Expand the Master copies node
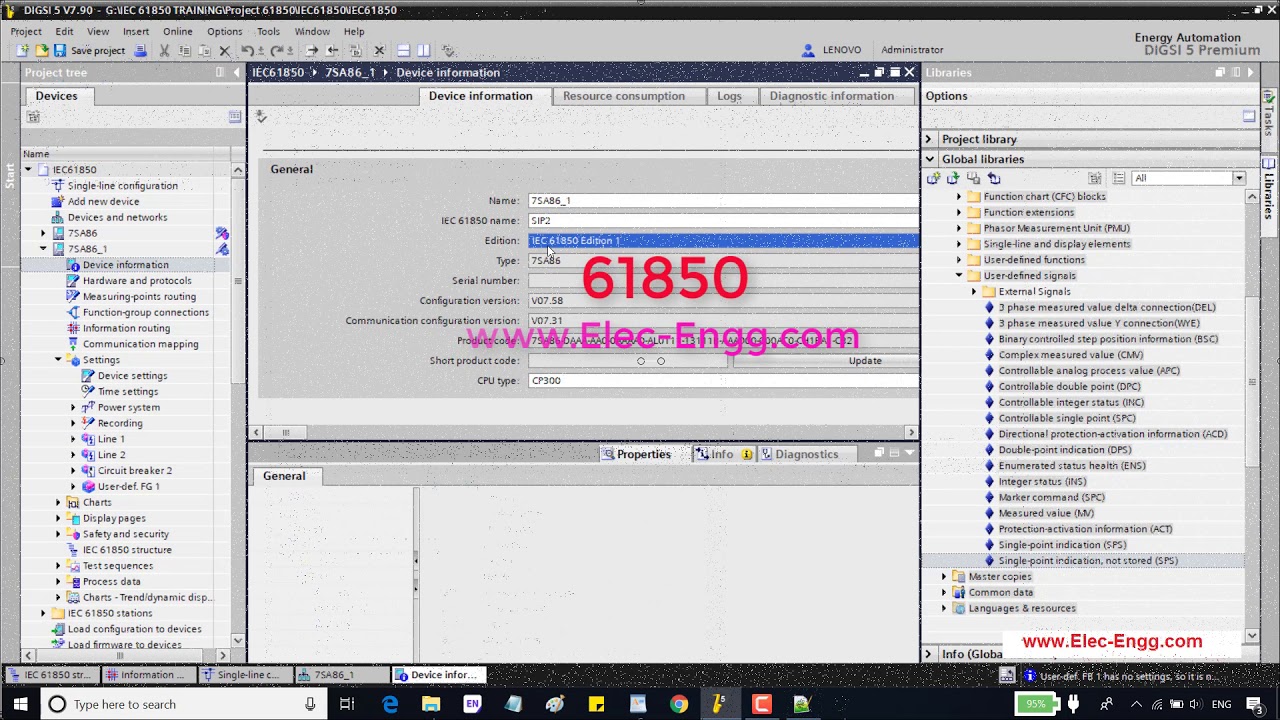1280x720 pixels. coord(944,576)
